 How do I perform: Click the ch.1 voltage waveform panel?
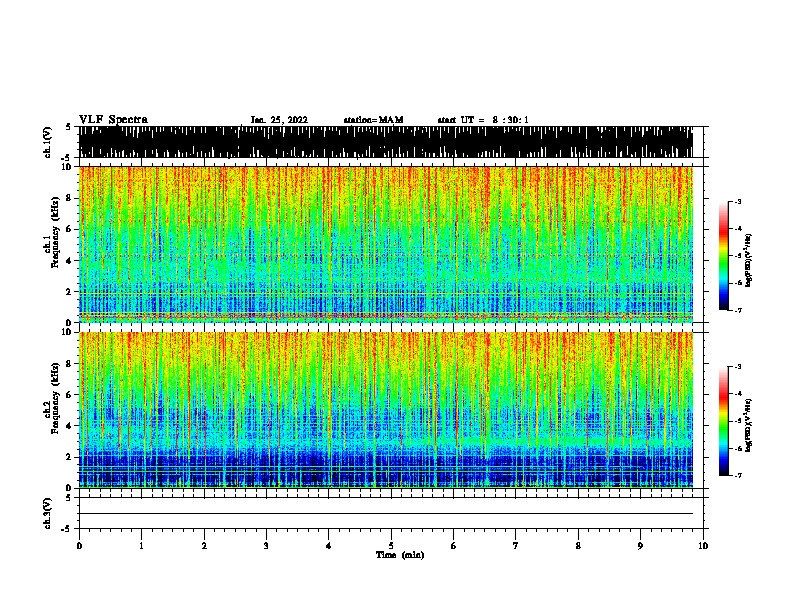click(386, 142)
